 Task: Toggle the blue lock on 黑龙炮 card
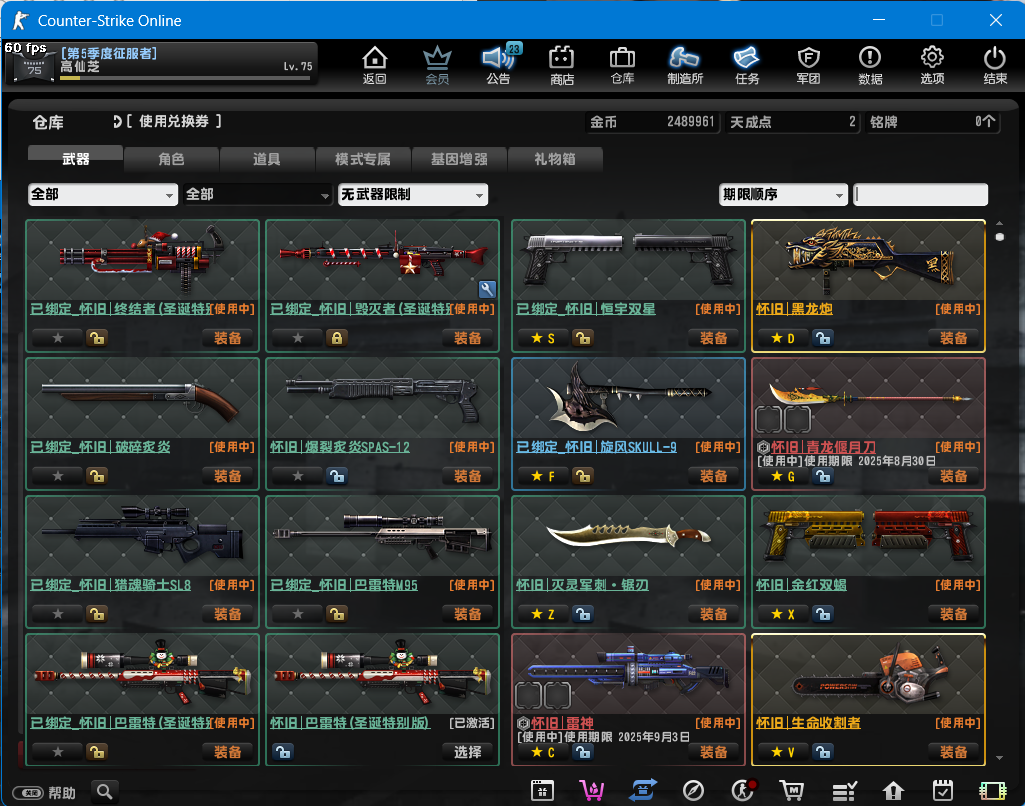coord(823,338)
